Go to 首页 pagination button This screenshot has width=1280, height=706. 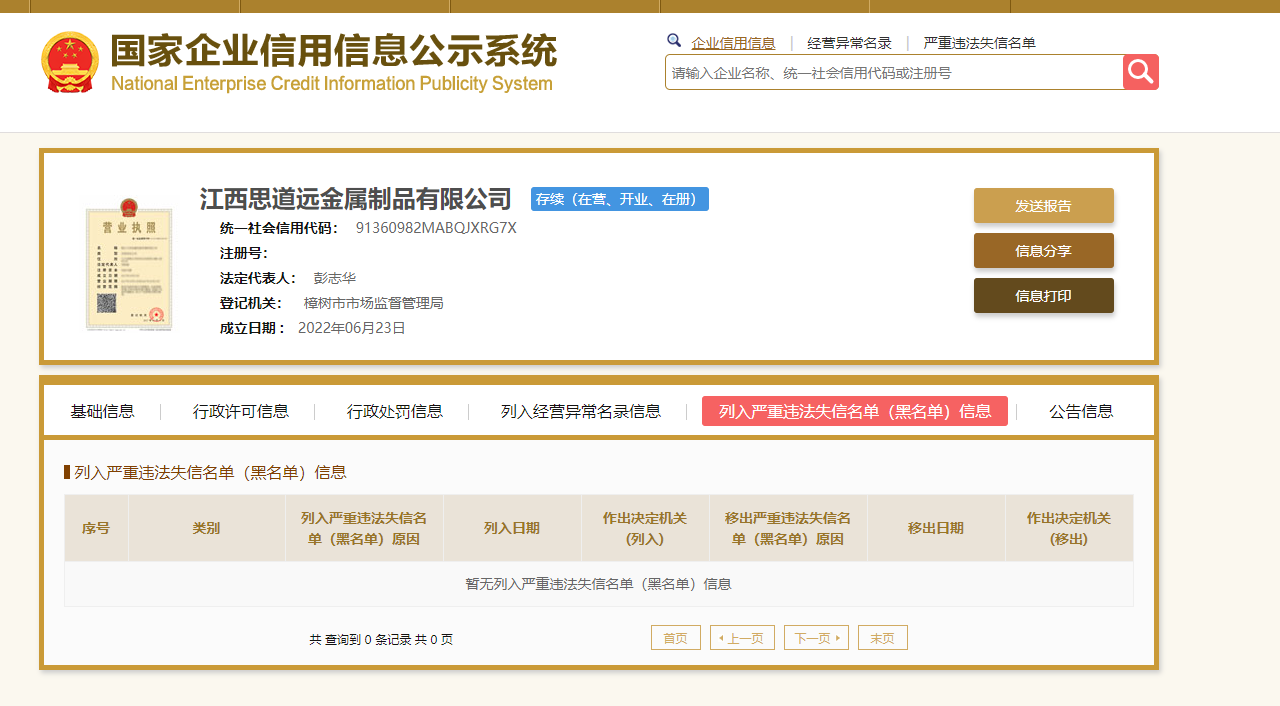tap(676, 638)
